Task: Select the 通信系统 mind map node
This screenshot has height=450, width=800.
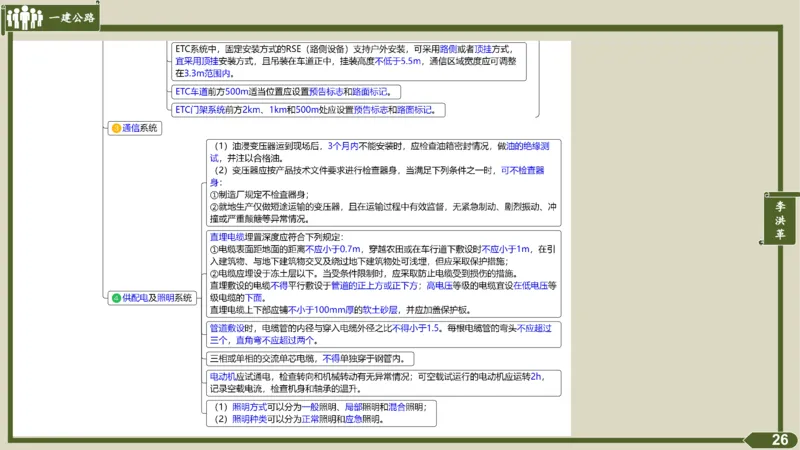Action: click(x=135, y=128)
